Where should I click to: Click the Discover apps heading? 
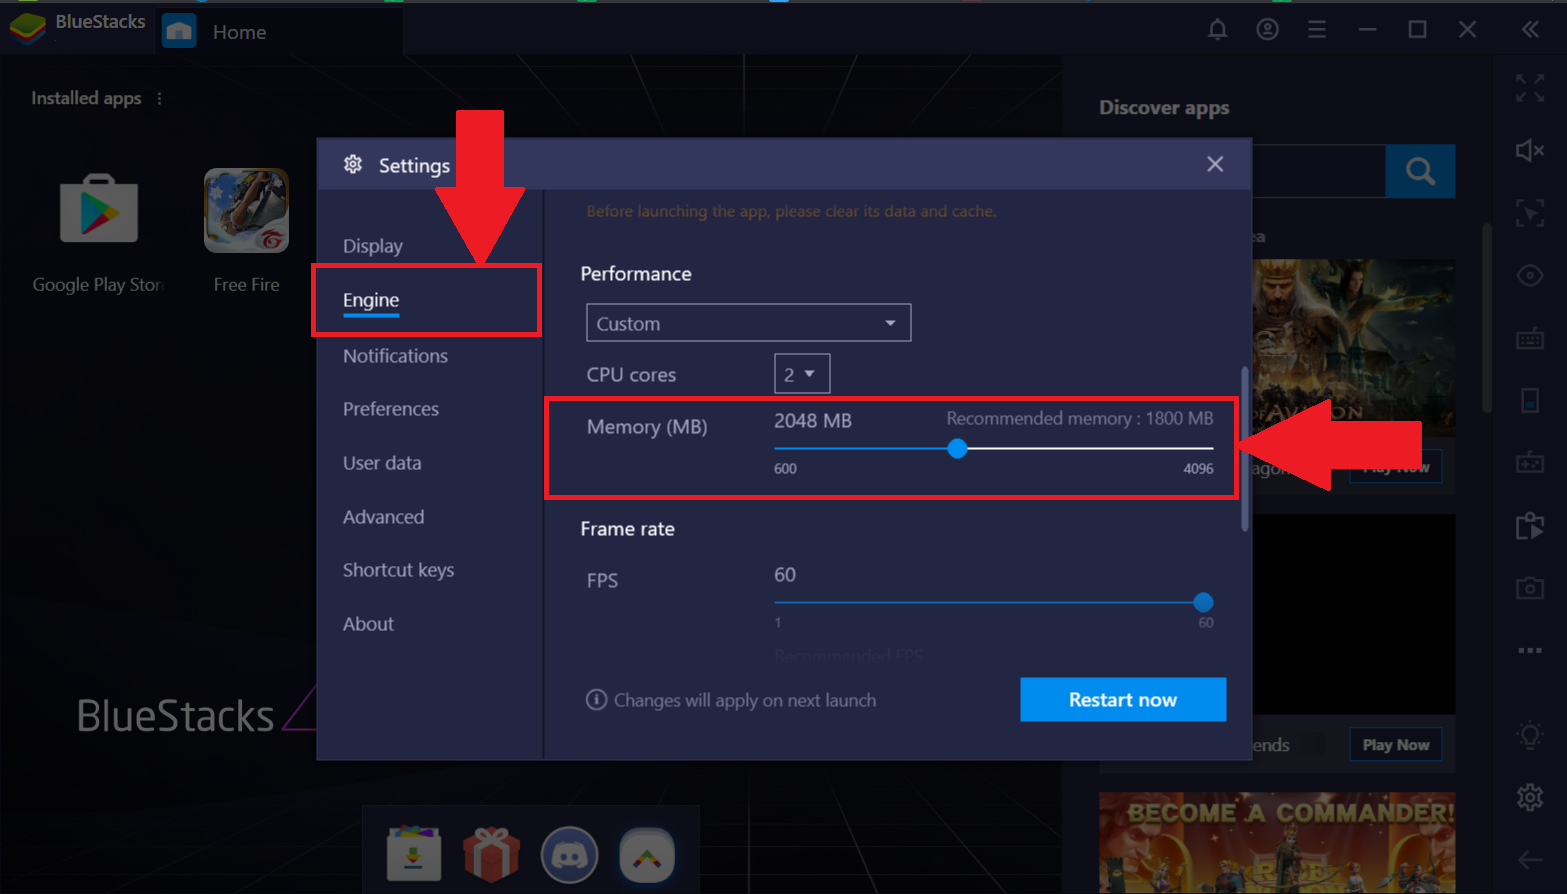click(x=1164, y=108)
